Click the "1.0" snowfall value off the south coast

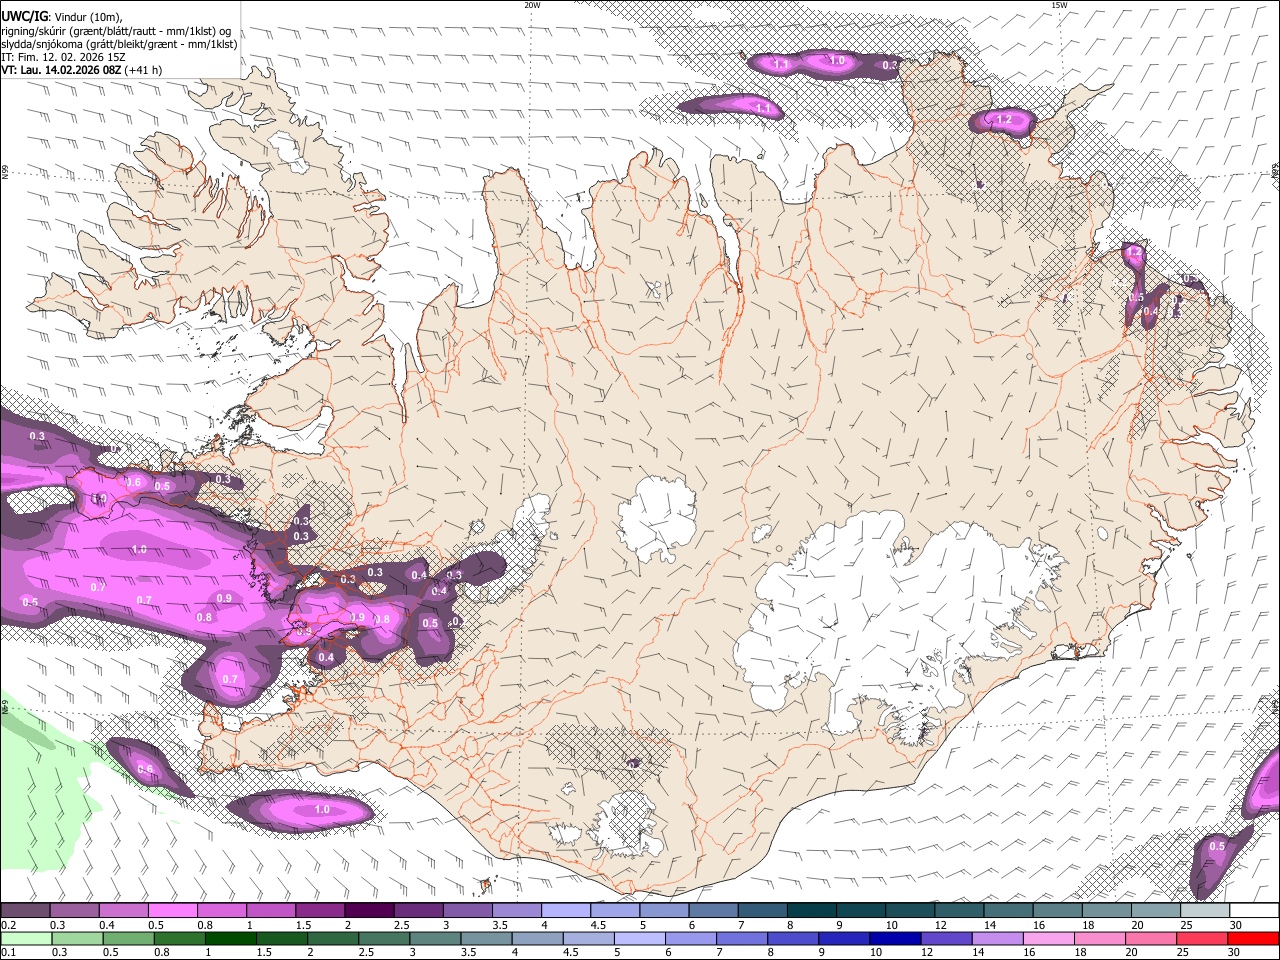coord(322,809)
